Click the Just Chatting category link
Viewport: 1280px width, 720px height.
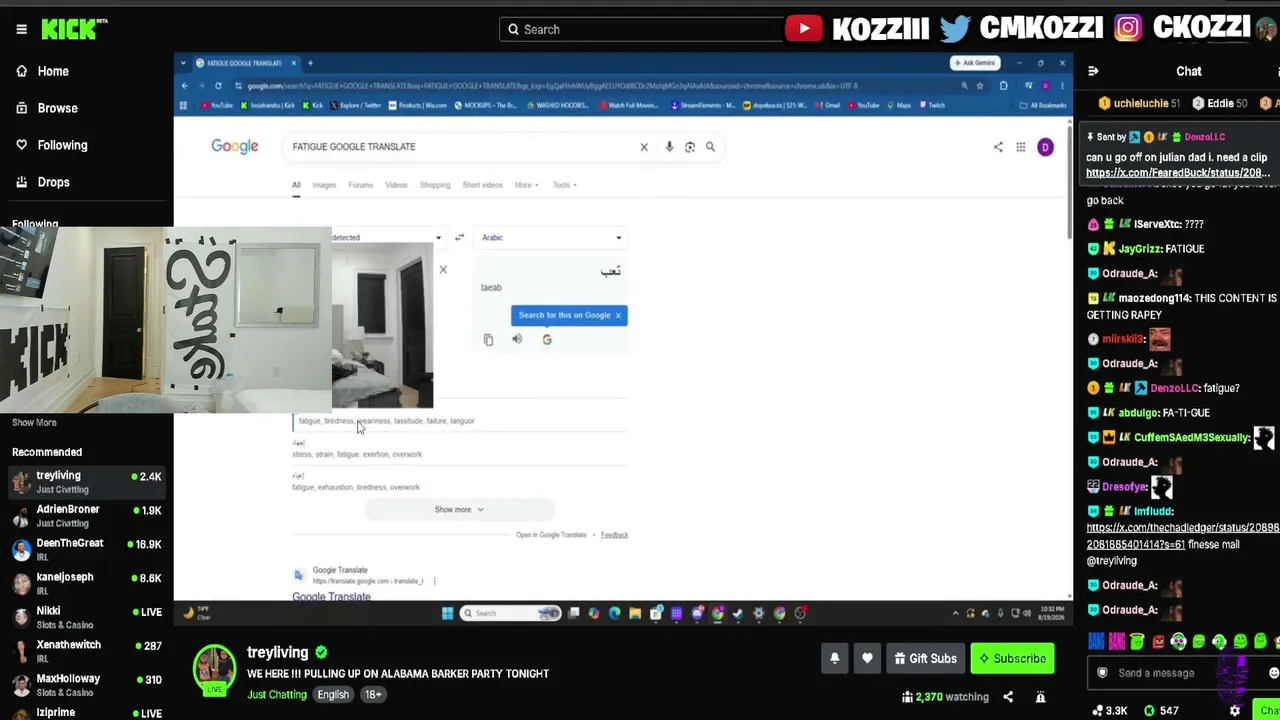[277, 694]
